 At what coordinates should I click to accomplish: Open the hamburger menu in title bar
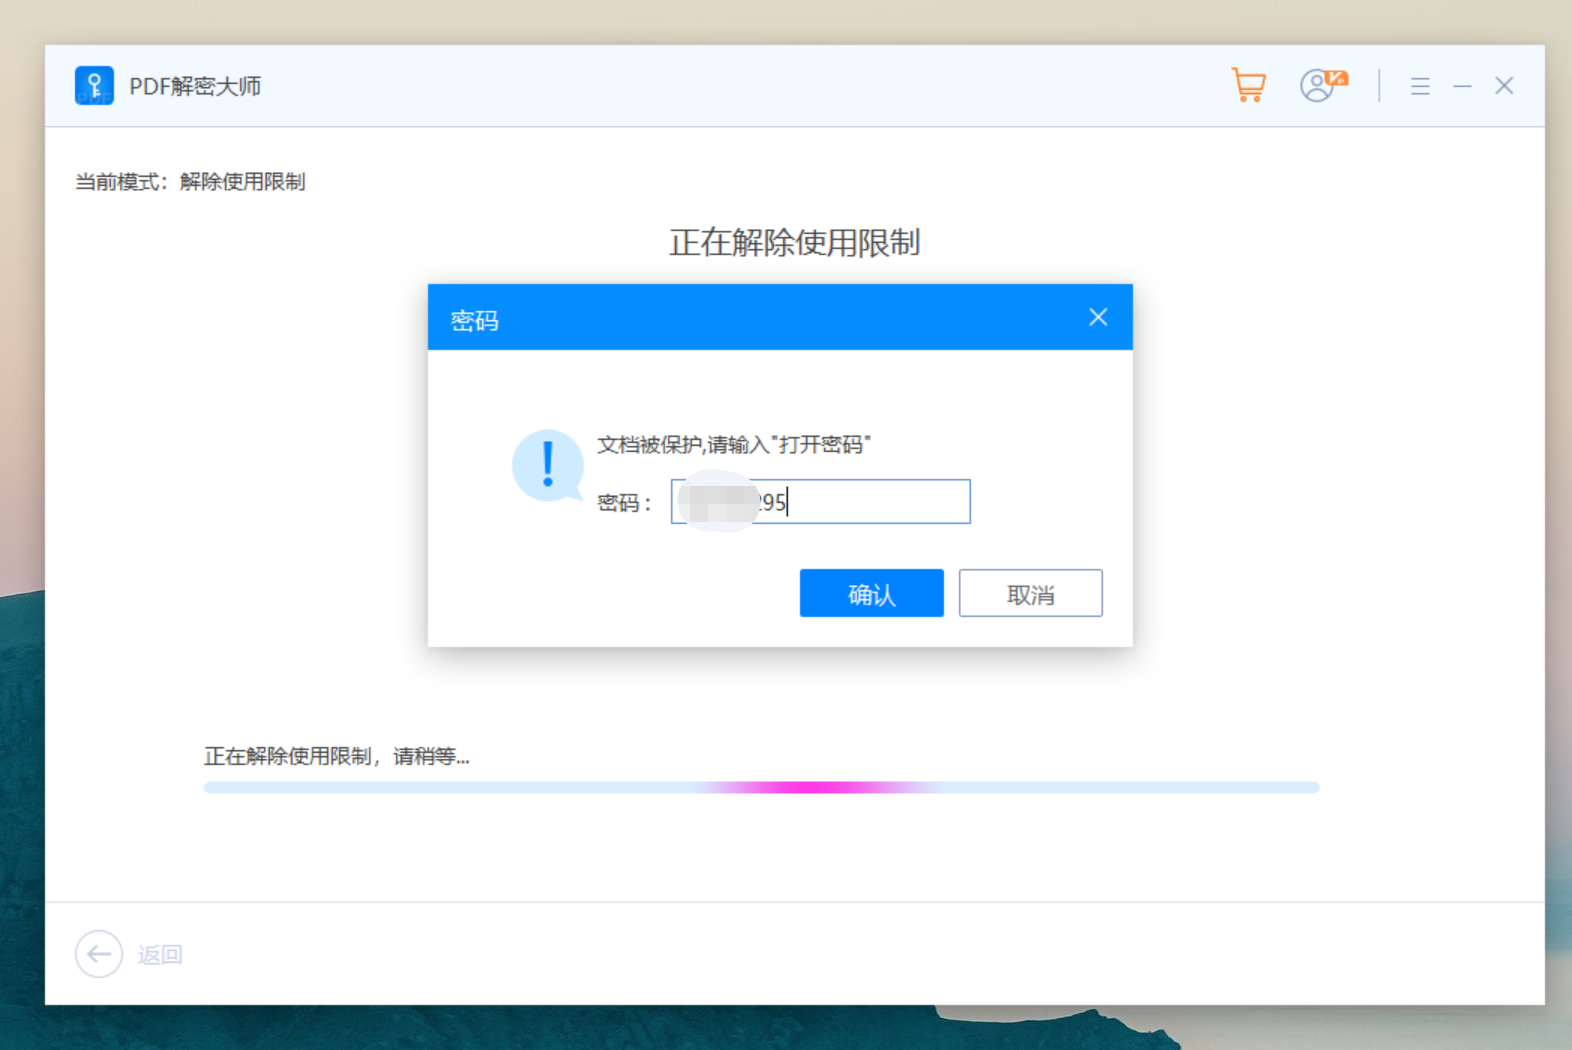(x=1420, y=86)
